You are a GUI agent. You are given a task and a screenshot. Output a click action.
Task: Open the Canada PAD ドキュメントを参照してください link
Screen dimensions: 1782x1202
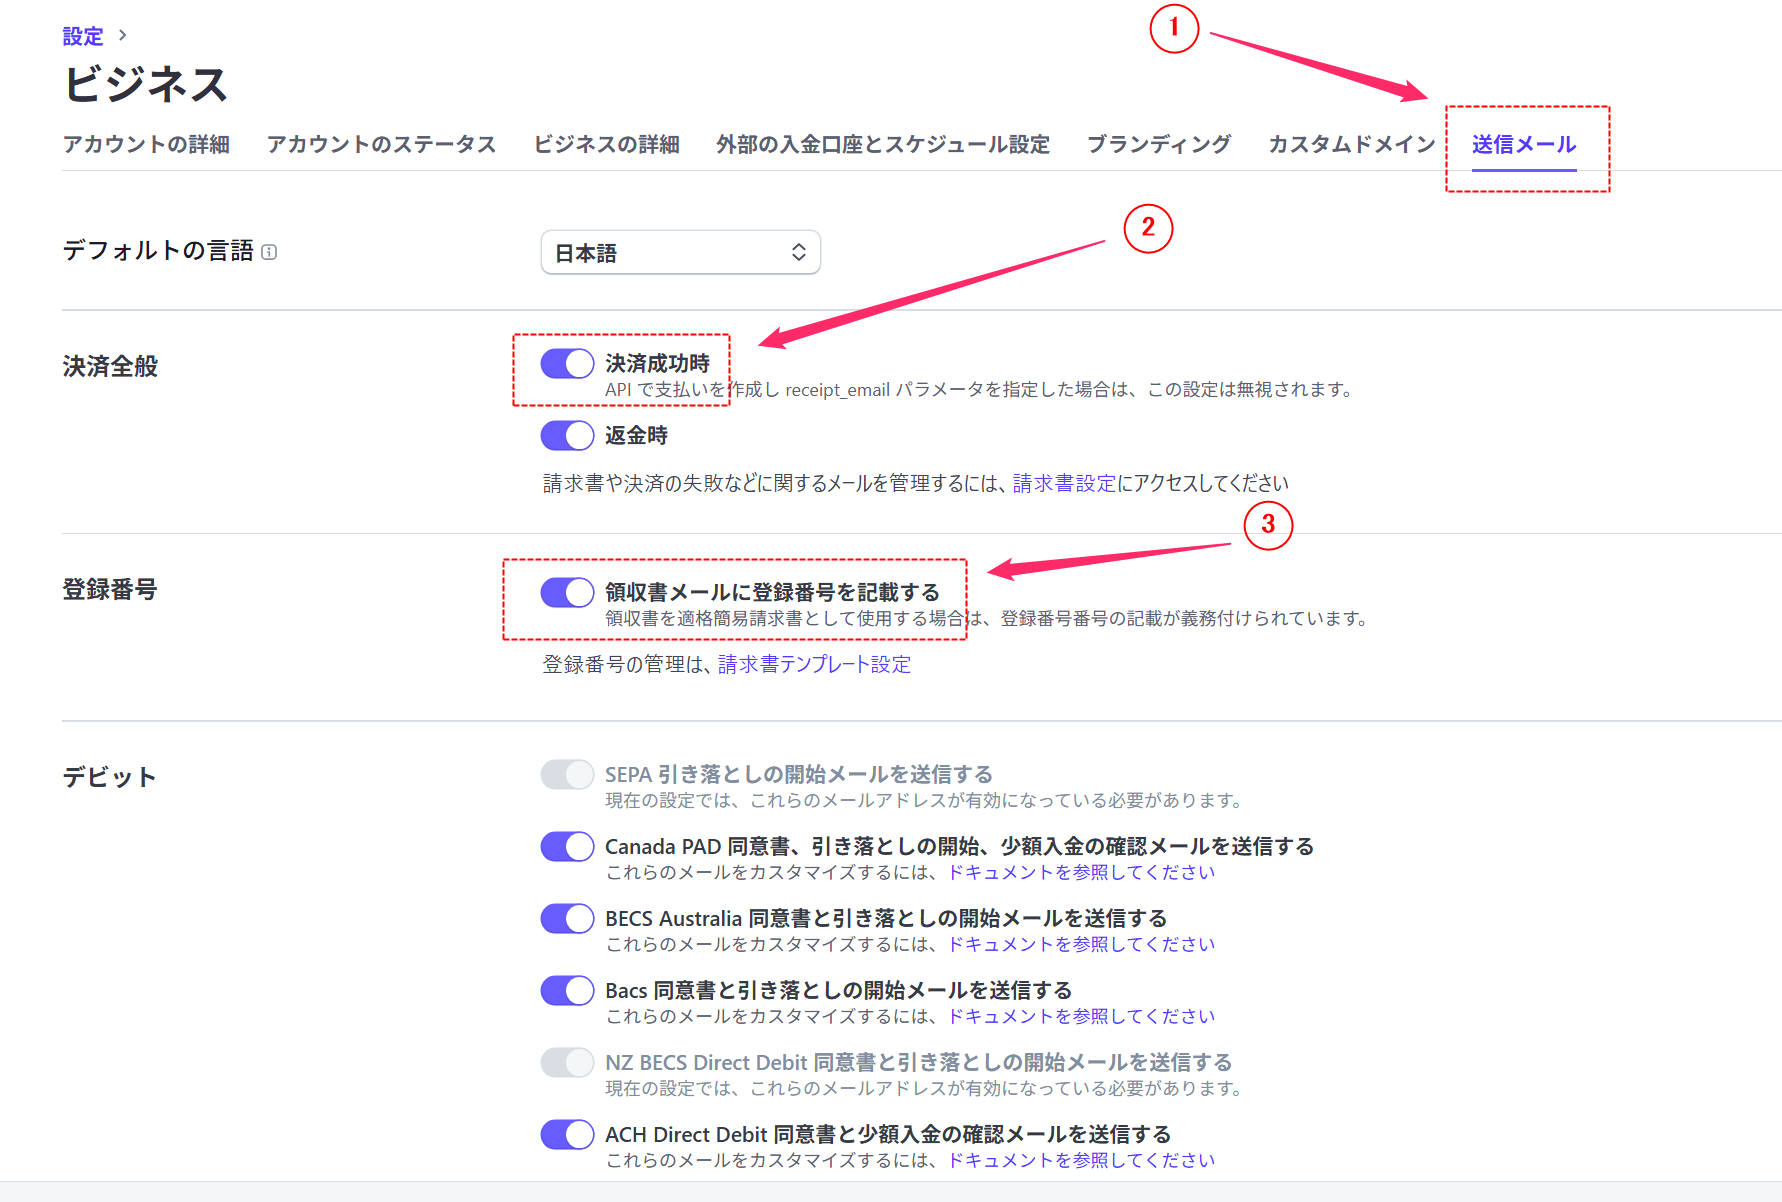pos(1081,873)
